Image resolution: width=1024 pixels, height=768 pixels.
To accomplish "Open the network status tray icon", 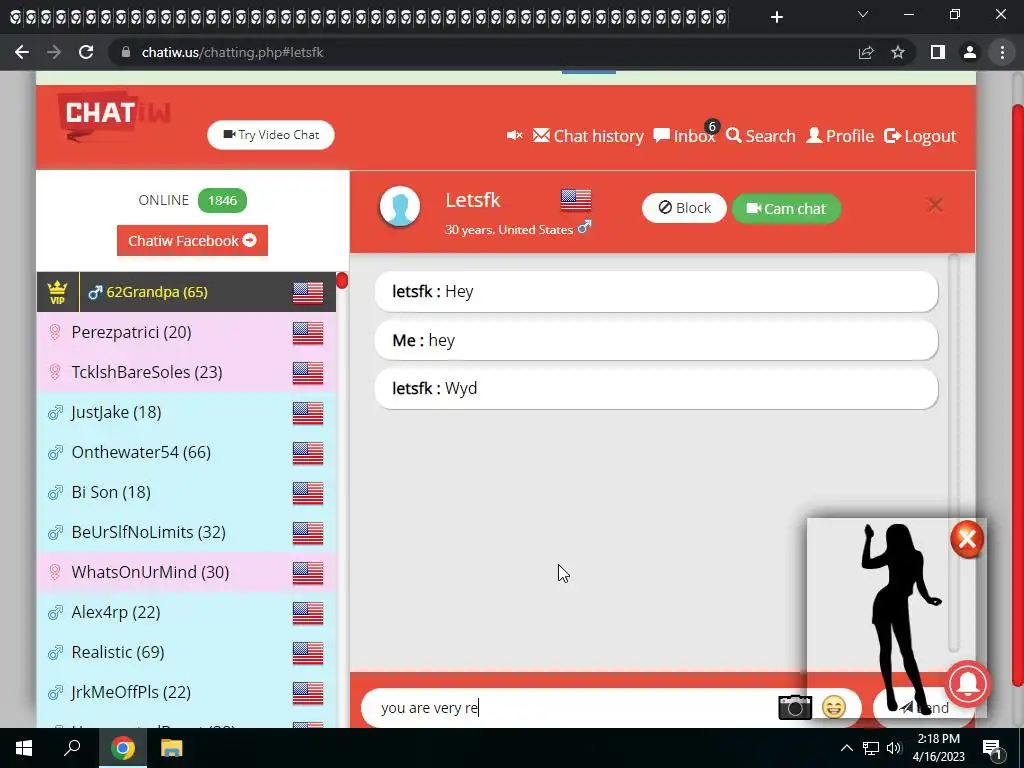I will pyautogui.click(x=871, y=748).
